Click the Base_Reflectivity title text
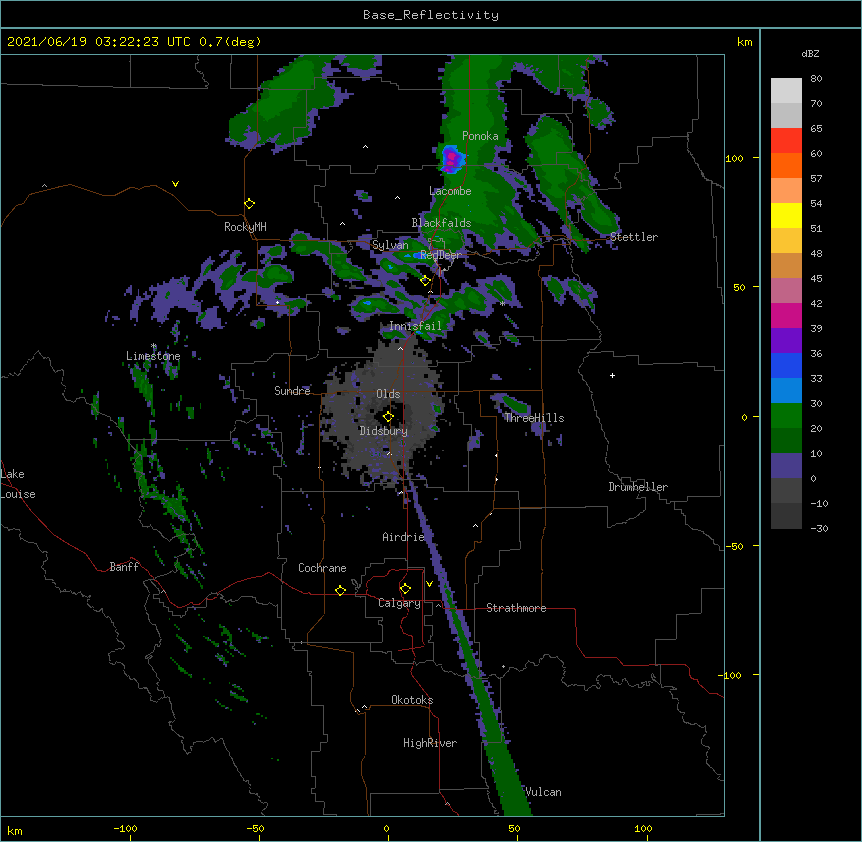The height and width of the screenshot is (842, 862). [431, 15]
